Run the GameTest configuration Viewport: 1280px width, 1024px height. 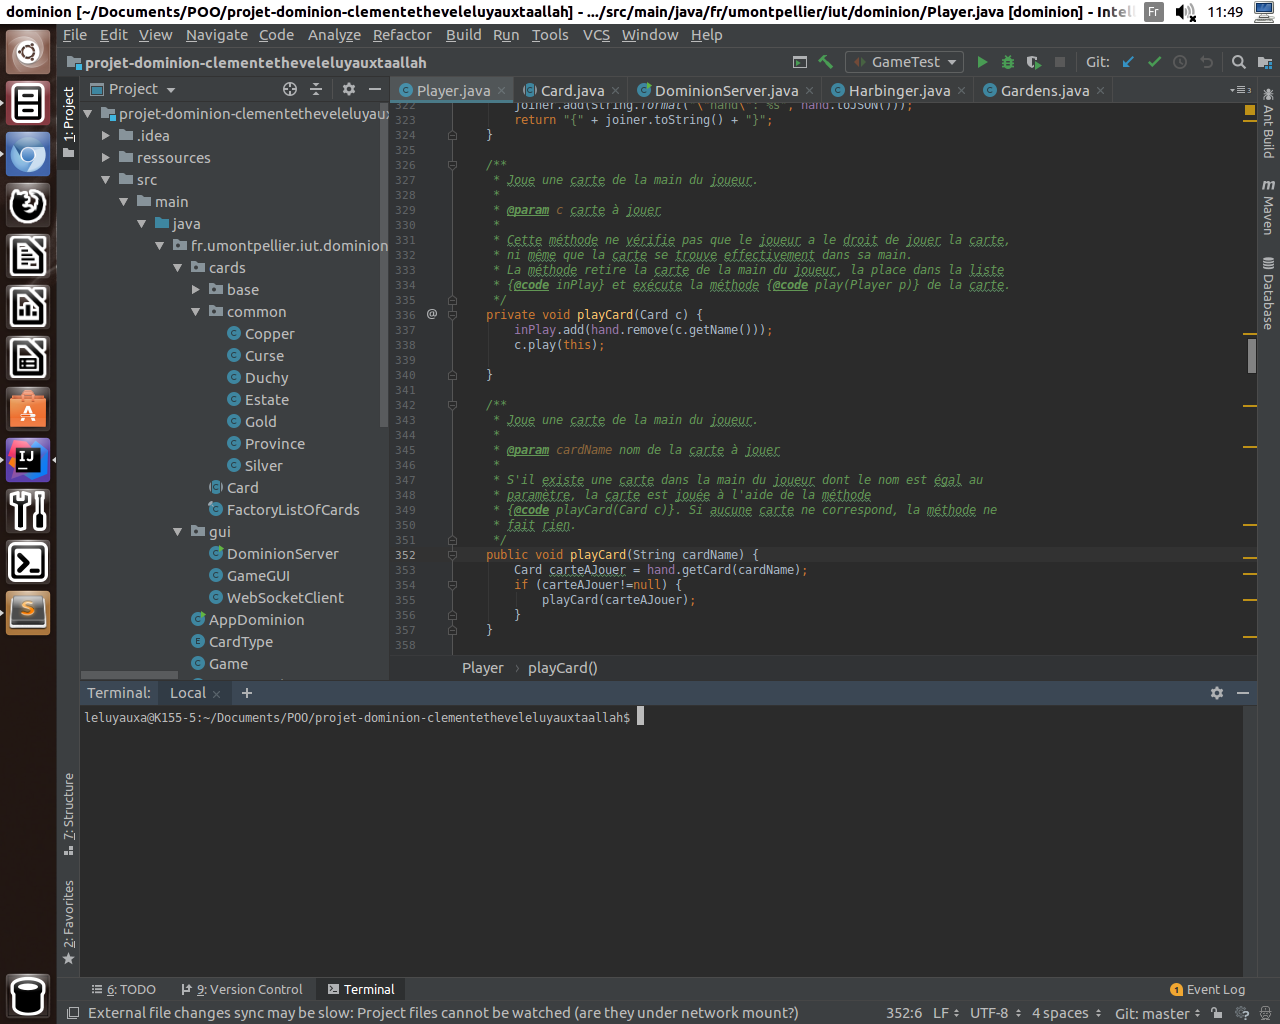tap(982, 62)
